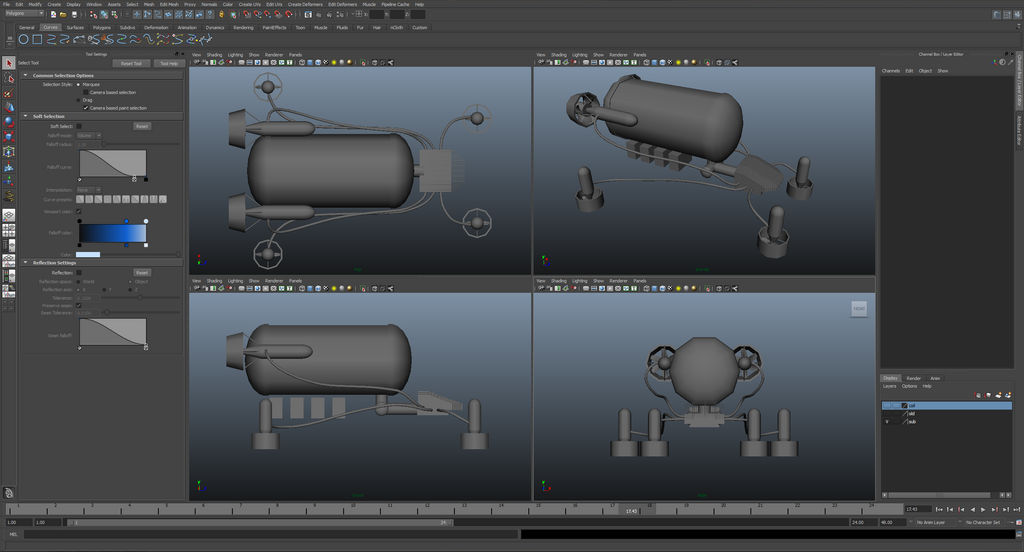The width and height of the screenshot is (1024, 552).
Task: Enable the Reflection checkbox
Action: (x=79, y=272)
